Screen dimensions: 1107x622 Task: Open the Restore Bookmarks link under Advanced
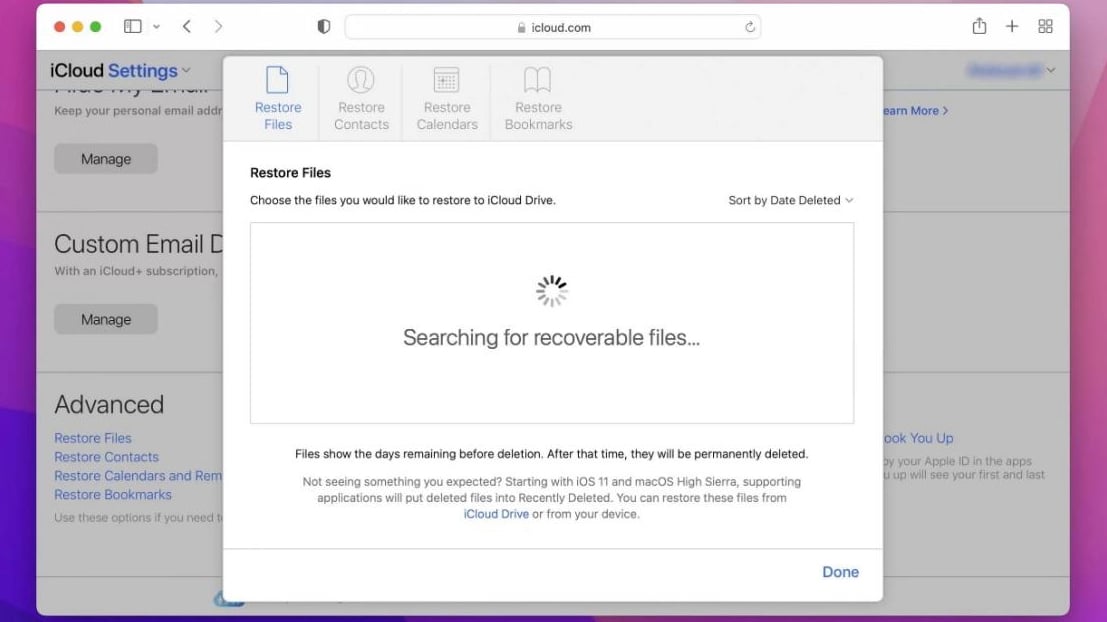(x=113, y=495)
